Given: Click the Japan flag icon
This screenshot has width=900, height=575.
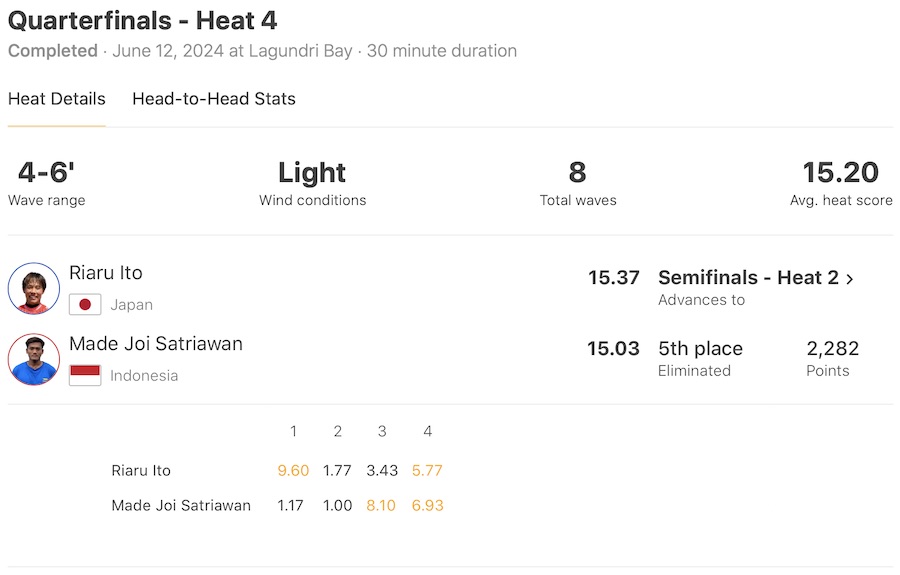Looking at the screenshot, I should click(85, 305).
